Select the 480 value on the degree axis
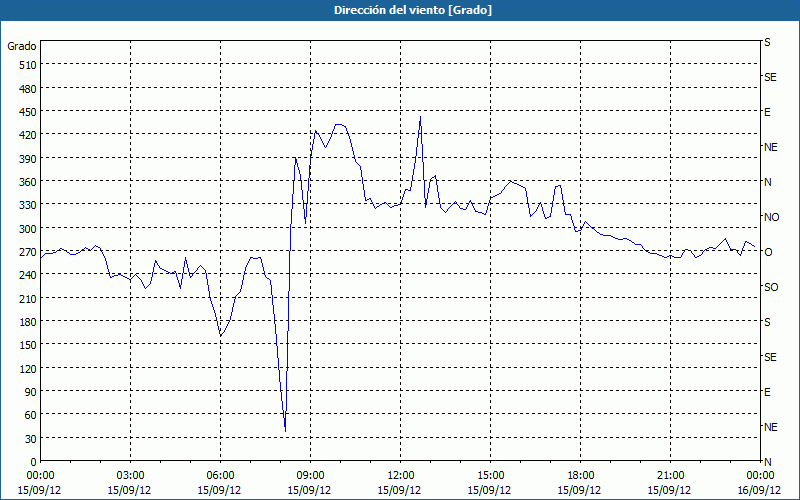The height and width of the screenshot is (500, 800). click(28, 89)
